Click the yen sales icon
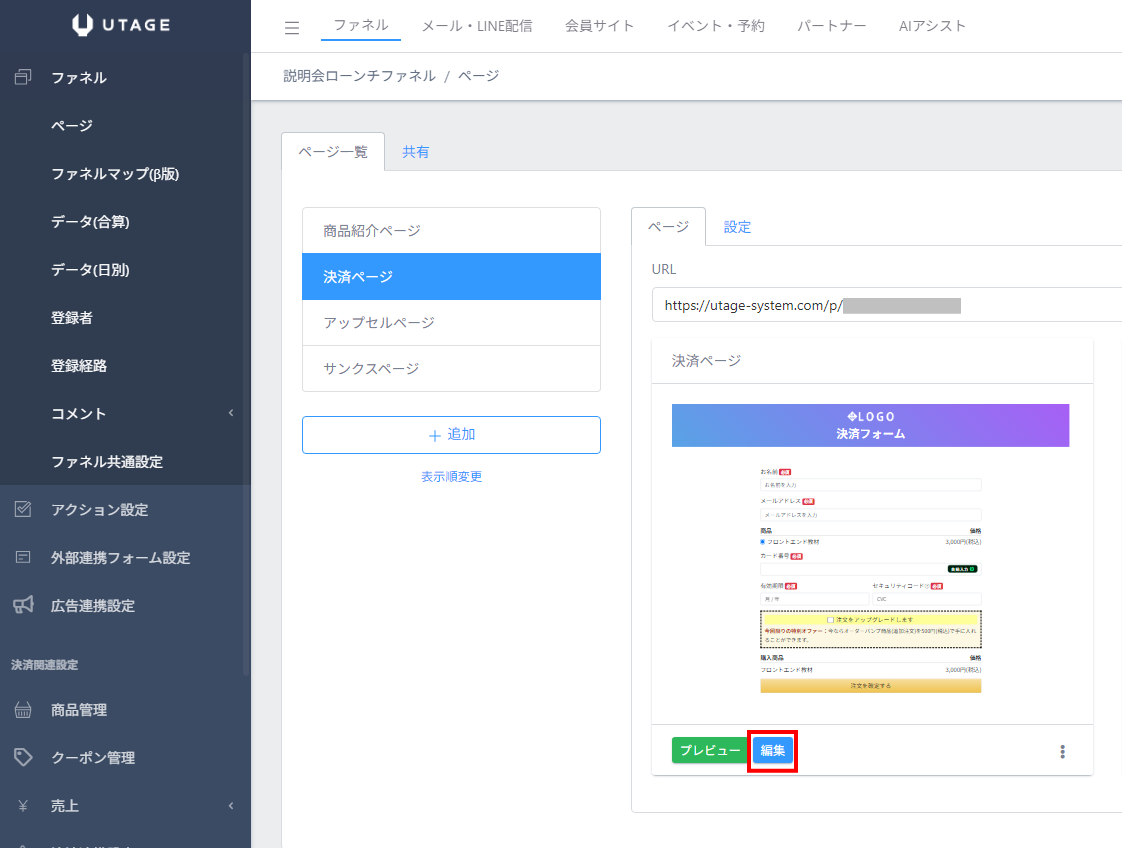This screenshot has width=1122, height=848. [23, 806]
